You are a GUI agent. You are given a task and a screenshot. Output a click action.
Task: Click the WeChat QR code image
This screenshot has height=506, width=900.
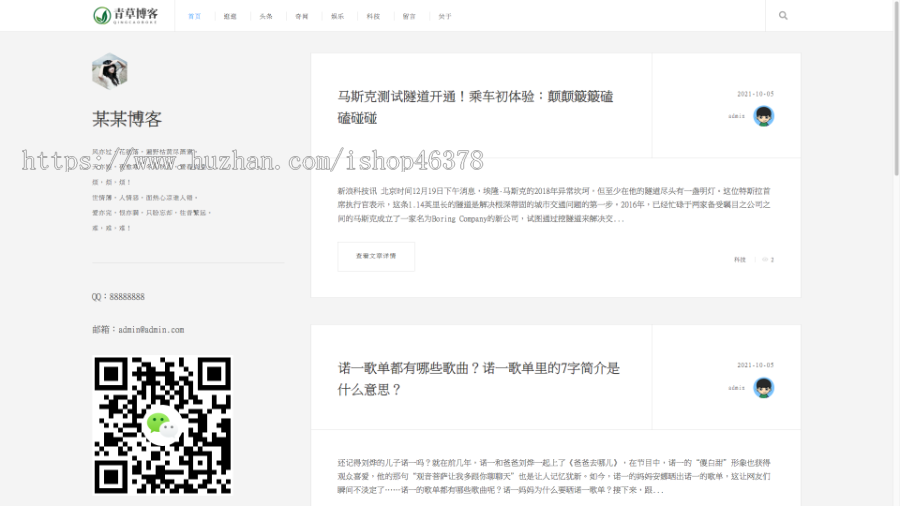(162, 425)
